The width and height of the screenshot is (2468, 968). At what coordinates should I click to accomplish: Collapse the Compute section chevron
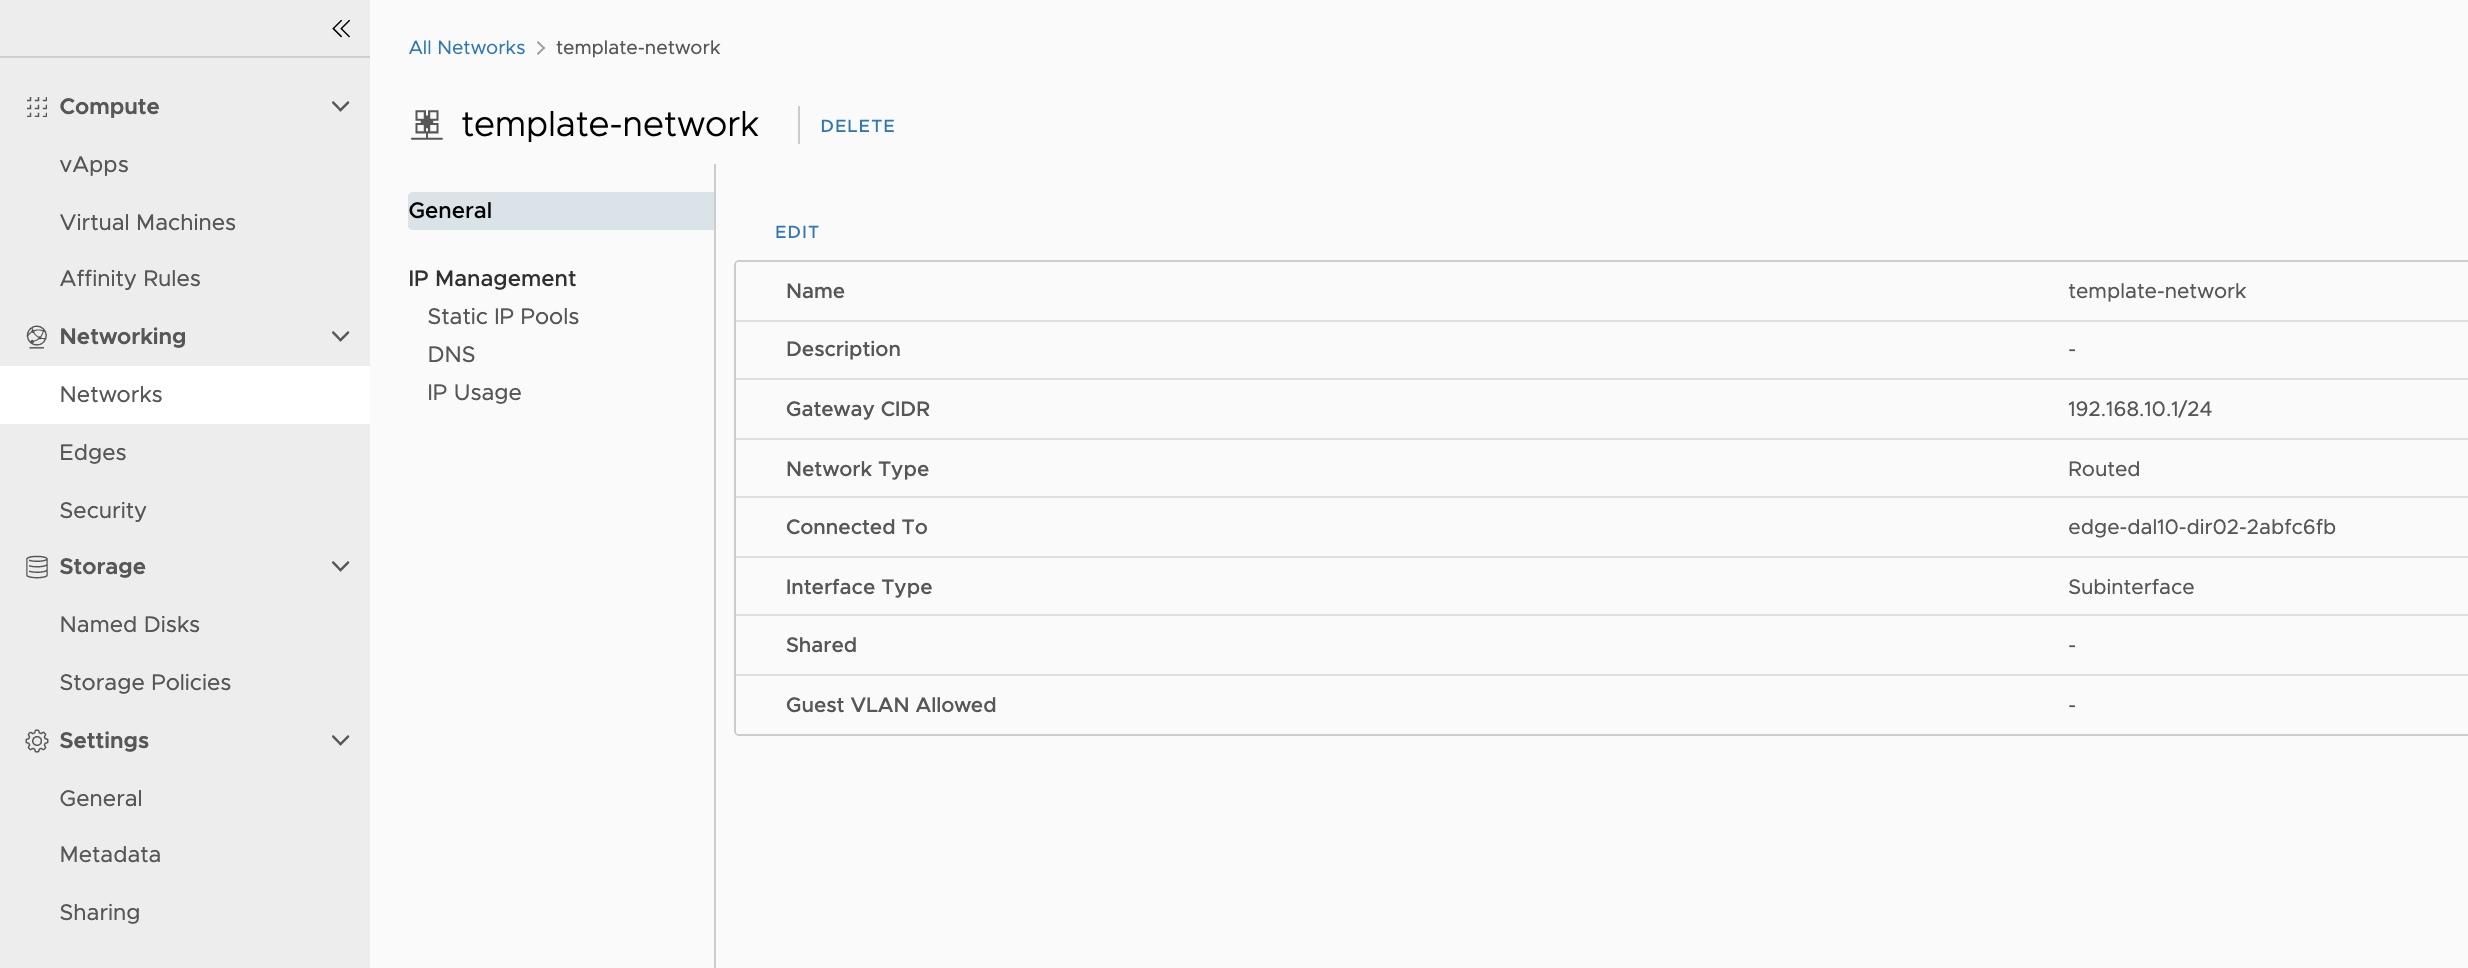[340, 107]
